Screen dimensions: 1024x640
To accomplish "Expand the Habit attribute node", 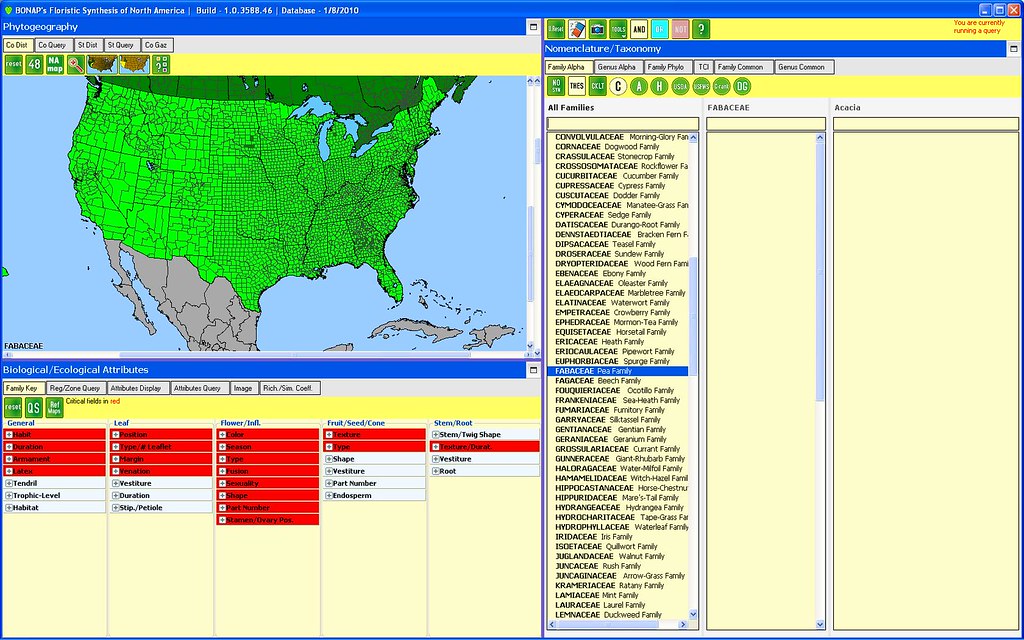I will 10,435.
